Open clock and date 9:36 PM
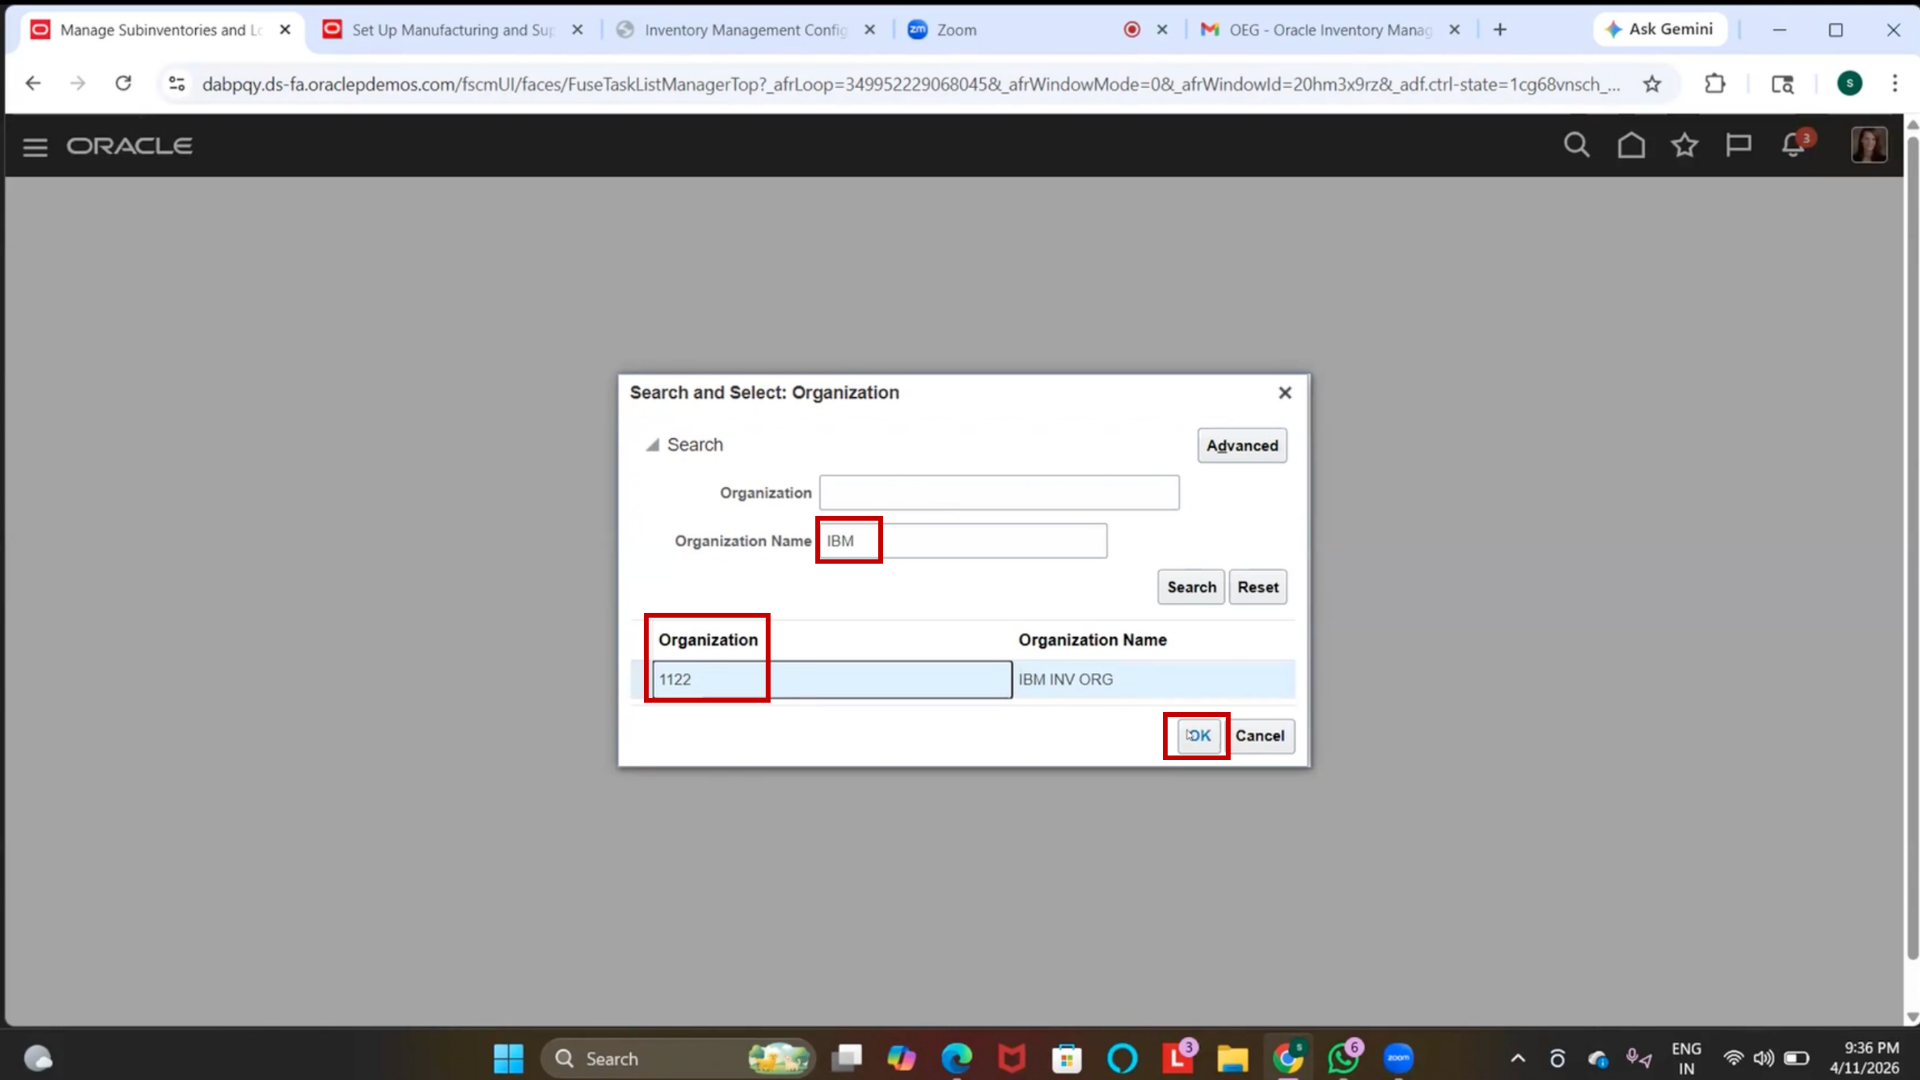The image size is (1920, 1080). (1865, 1058)
